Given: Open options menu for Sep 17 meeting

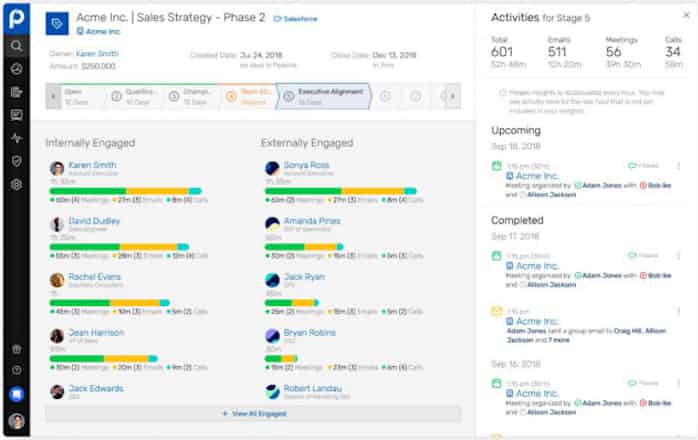Looking at the screenshot, I should [x=679, y=255].
